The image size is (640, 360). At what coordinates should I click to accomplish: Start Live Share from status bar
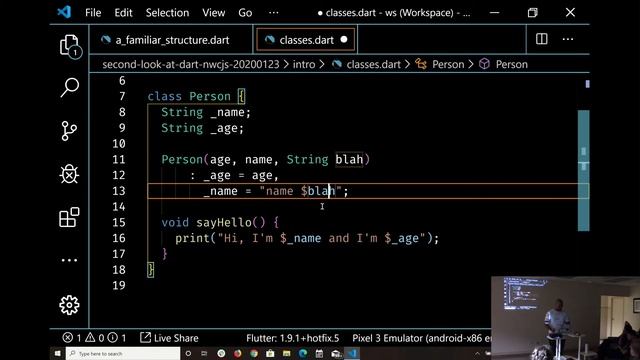coord(169,338)
